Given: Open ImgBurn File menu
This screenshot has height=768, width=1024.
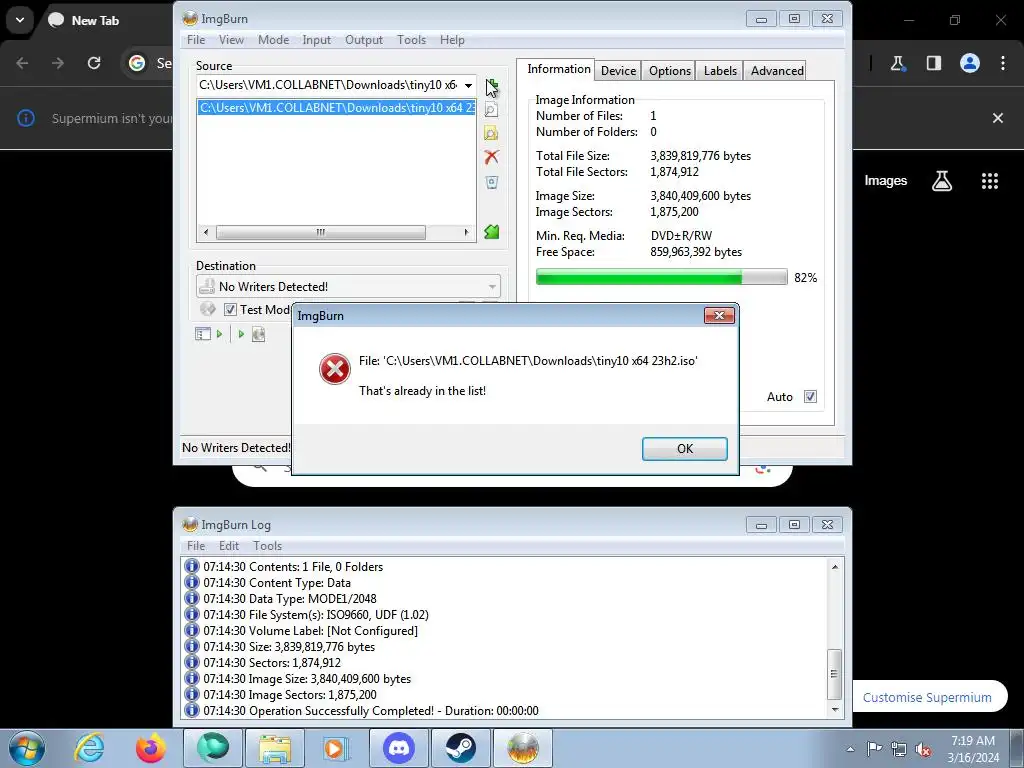Looking at the screenshot, I should coord(196,40).
